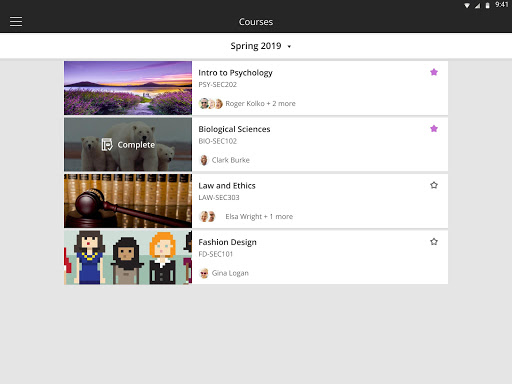Open Biological Sciences polar bear thumbnail

128,144
